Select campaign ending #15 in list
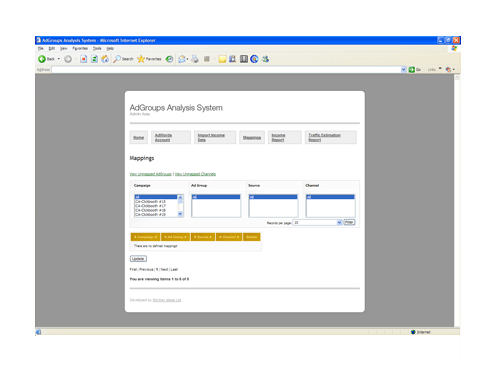500x375 pixels. click(156, 202)
